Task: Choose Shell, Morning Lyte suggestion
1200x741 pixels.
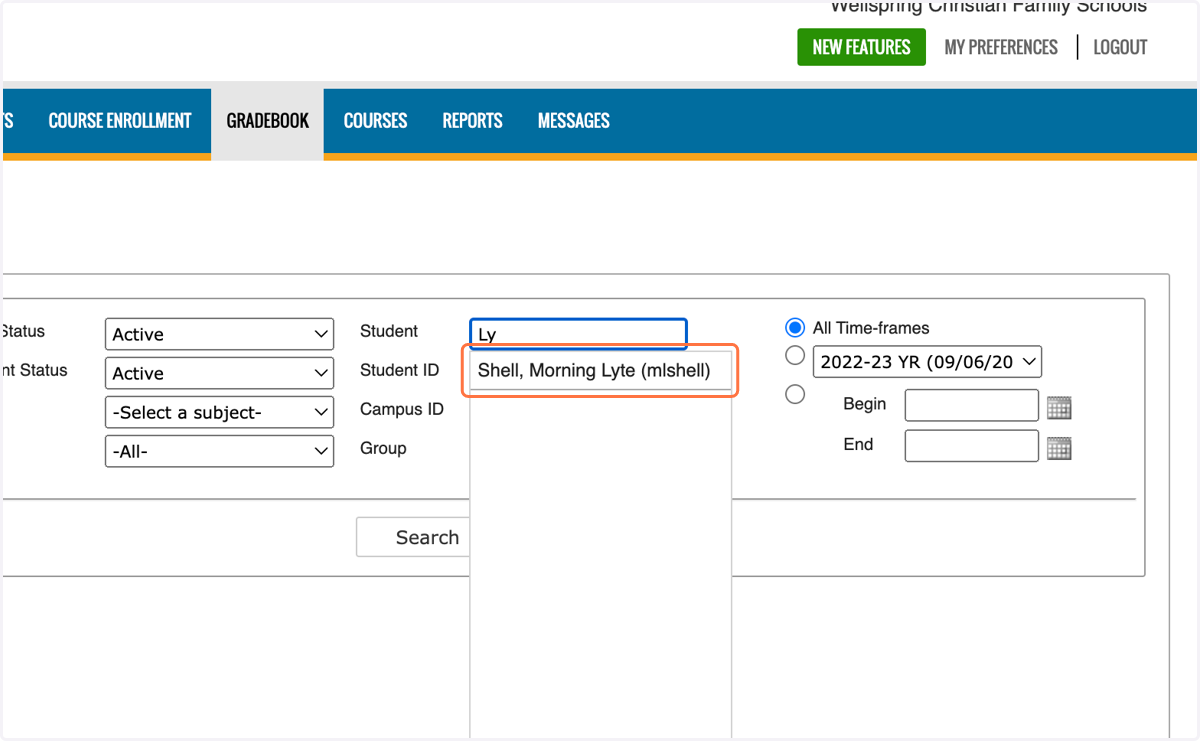Action: (x=600, y=371)
